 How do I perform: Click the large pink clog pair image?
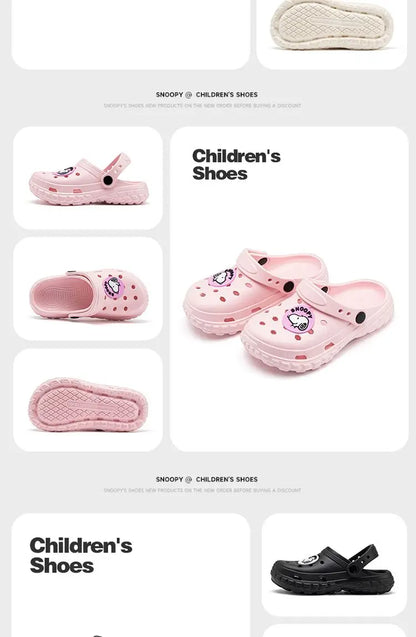(x=288, y=310)
